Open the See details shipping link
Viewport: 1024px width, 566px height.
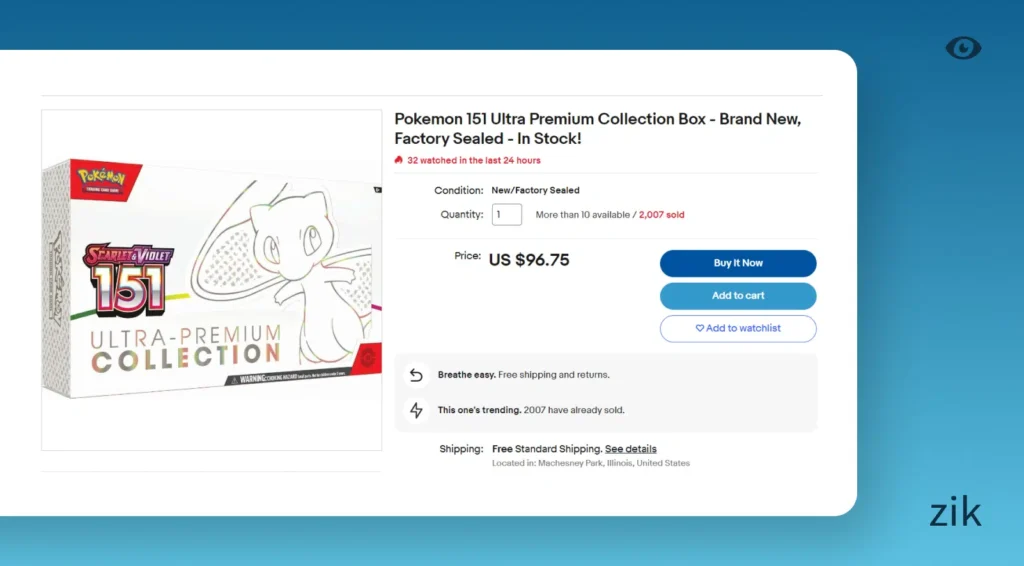point(630,449)
